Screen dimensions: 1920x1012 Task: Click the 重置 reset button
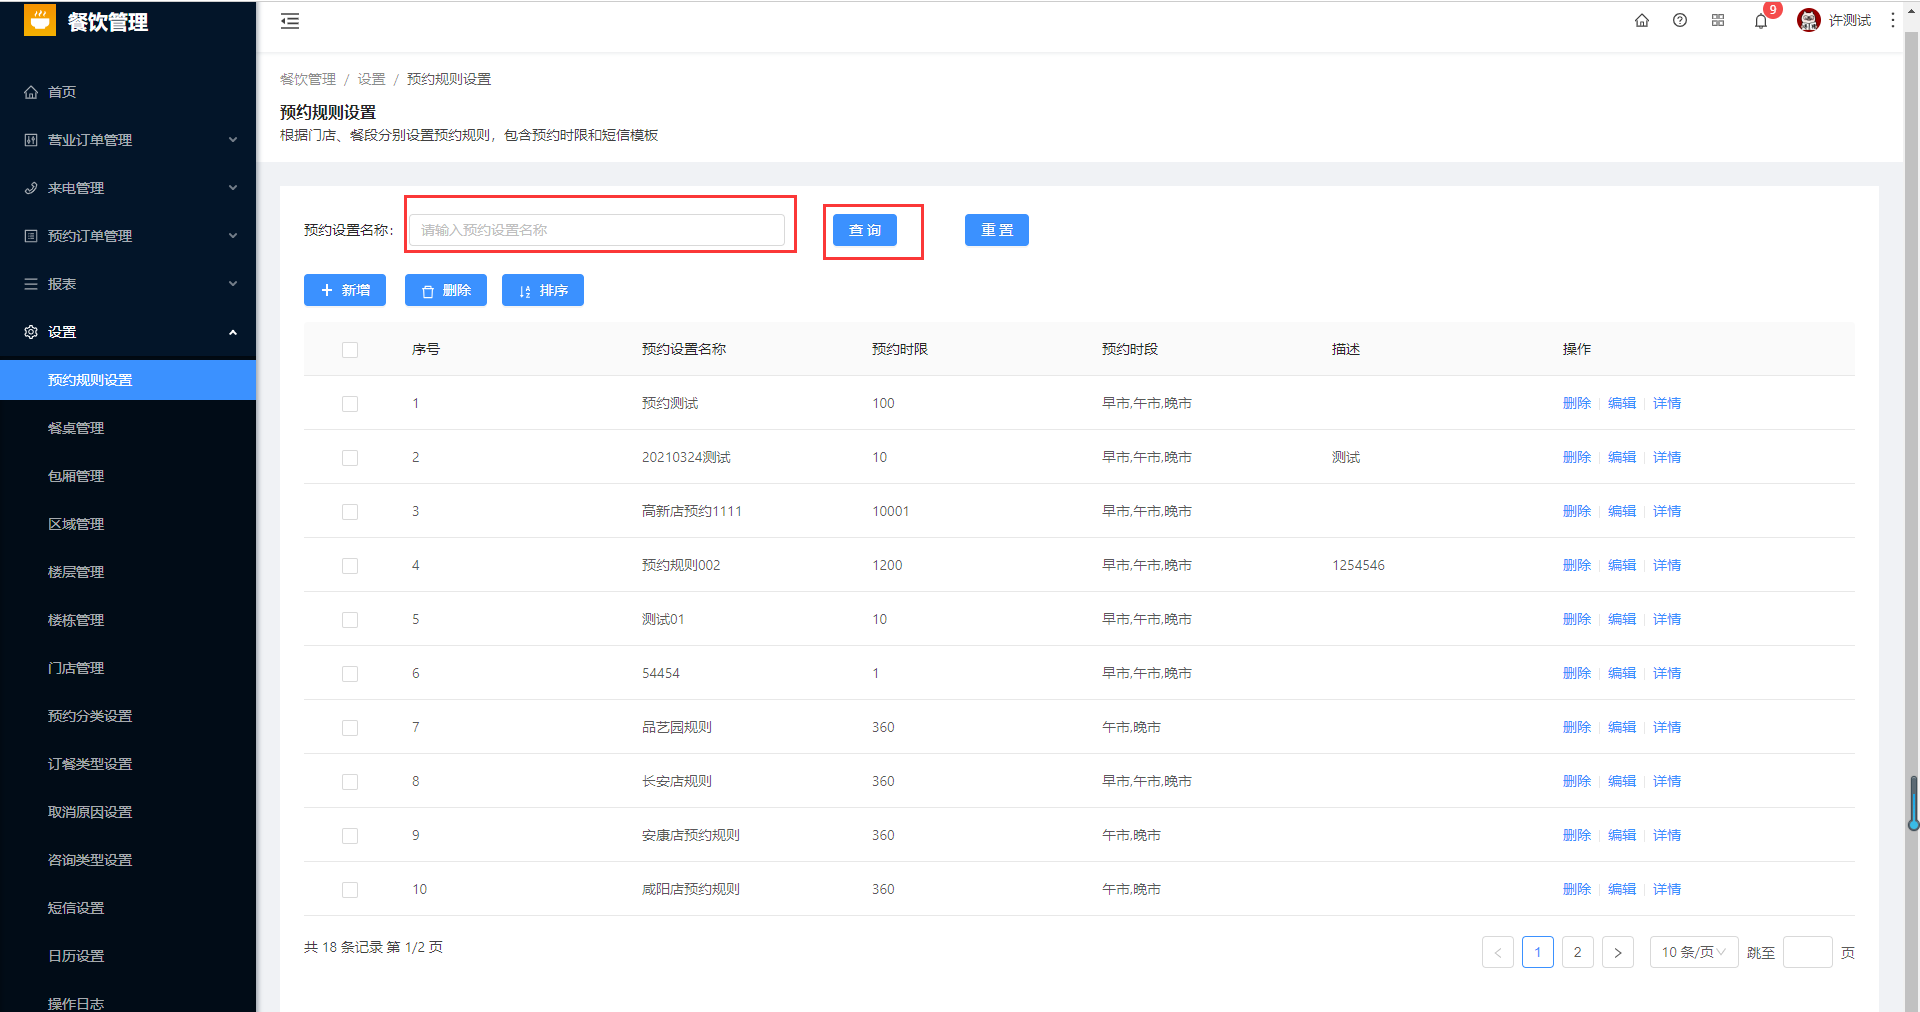pyautogui.click(x=997, y=230)
